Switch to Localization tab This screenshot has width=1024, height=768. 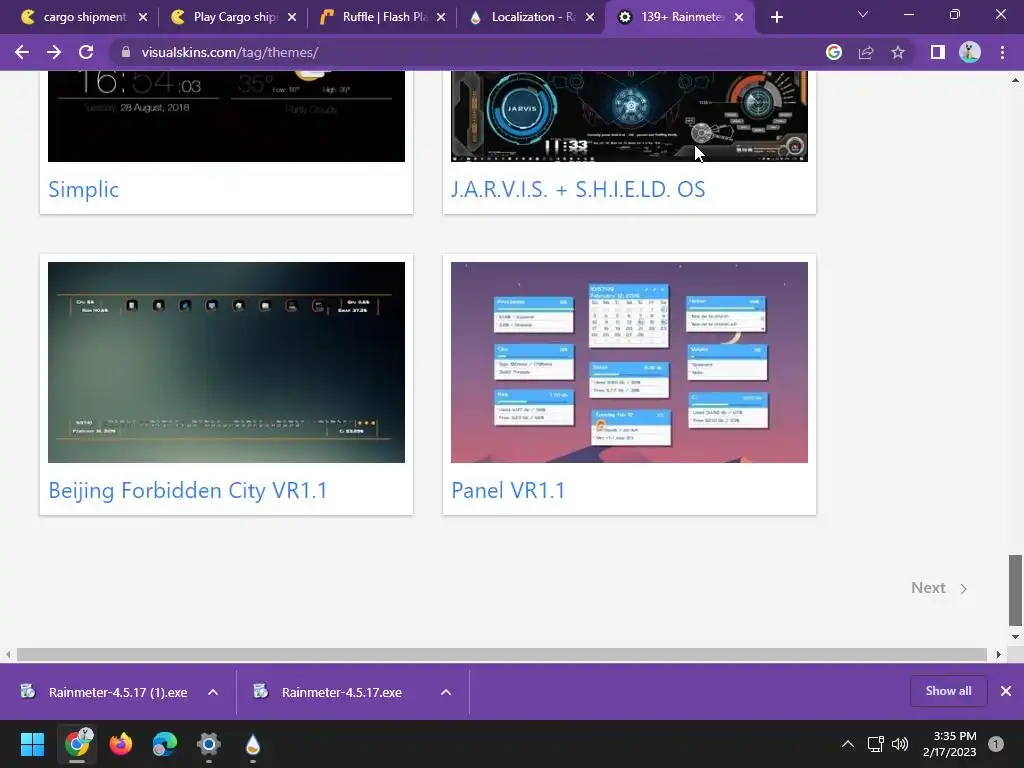(x=532, y=17)
